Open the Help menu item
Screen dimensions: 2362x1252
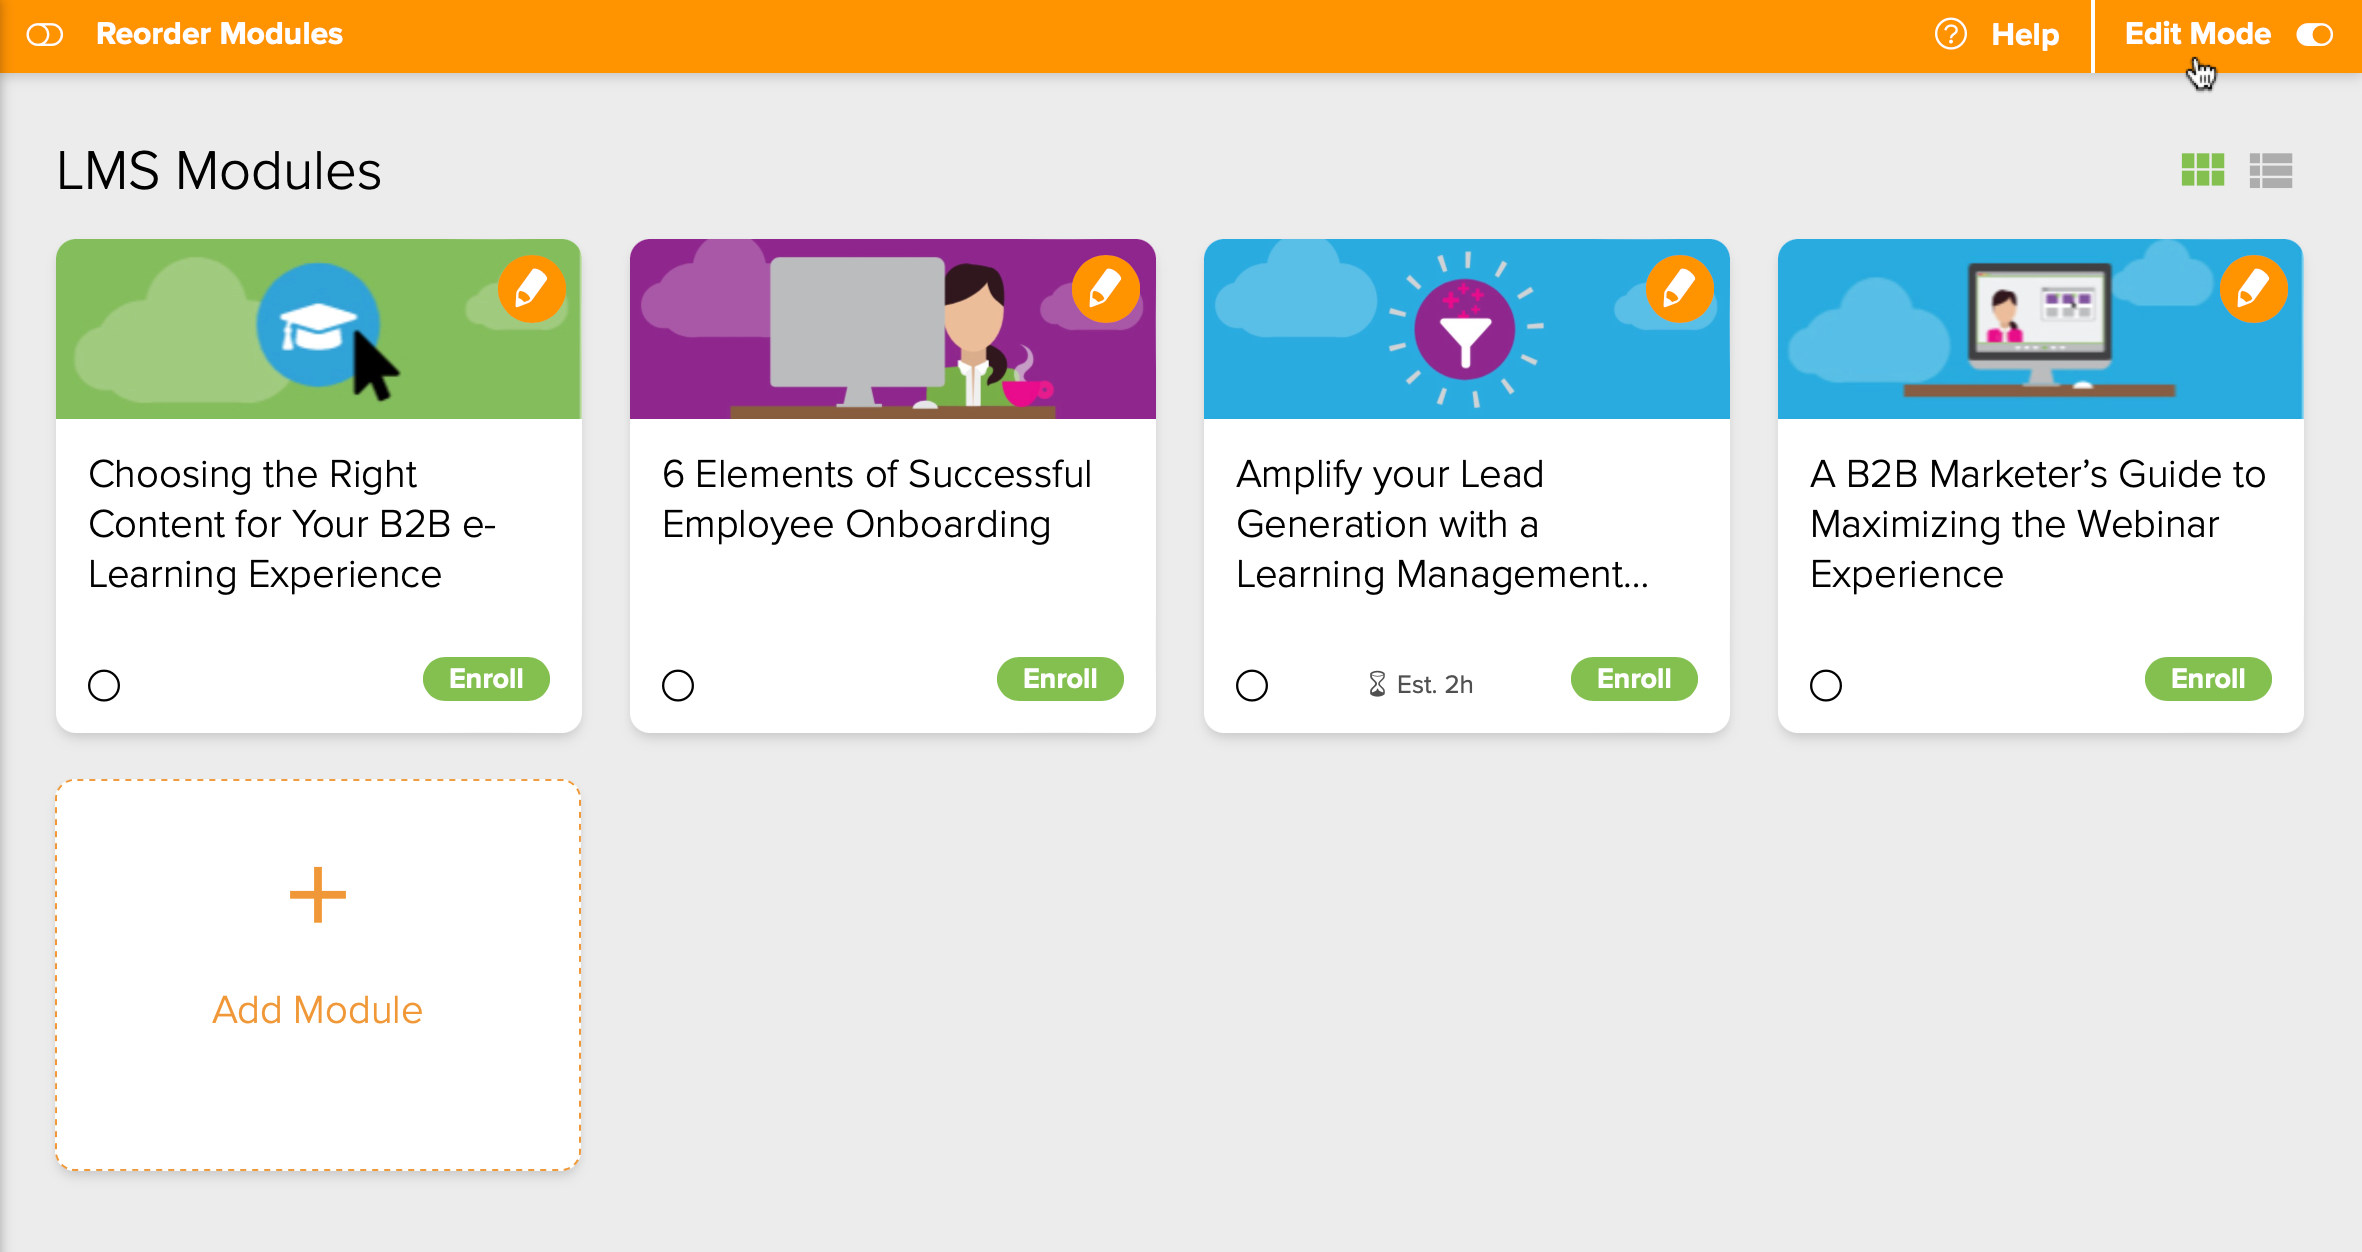pyautogui.click(x=2024, y=34)
